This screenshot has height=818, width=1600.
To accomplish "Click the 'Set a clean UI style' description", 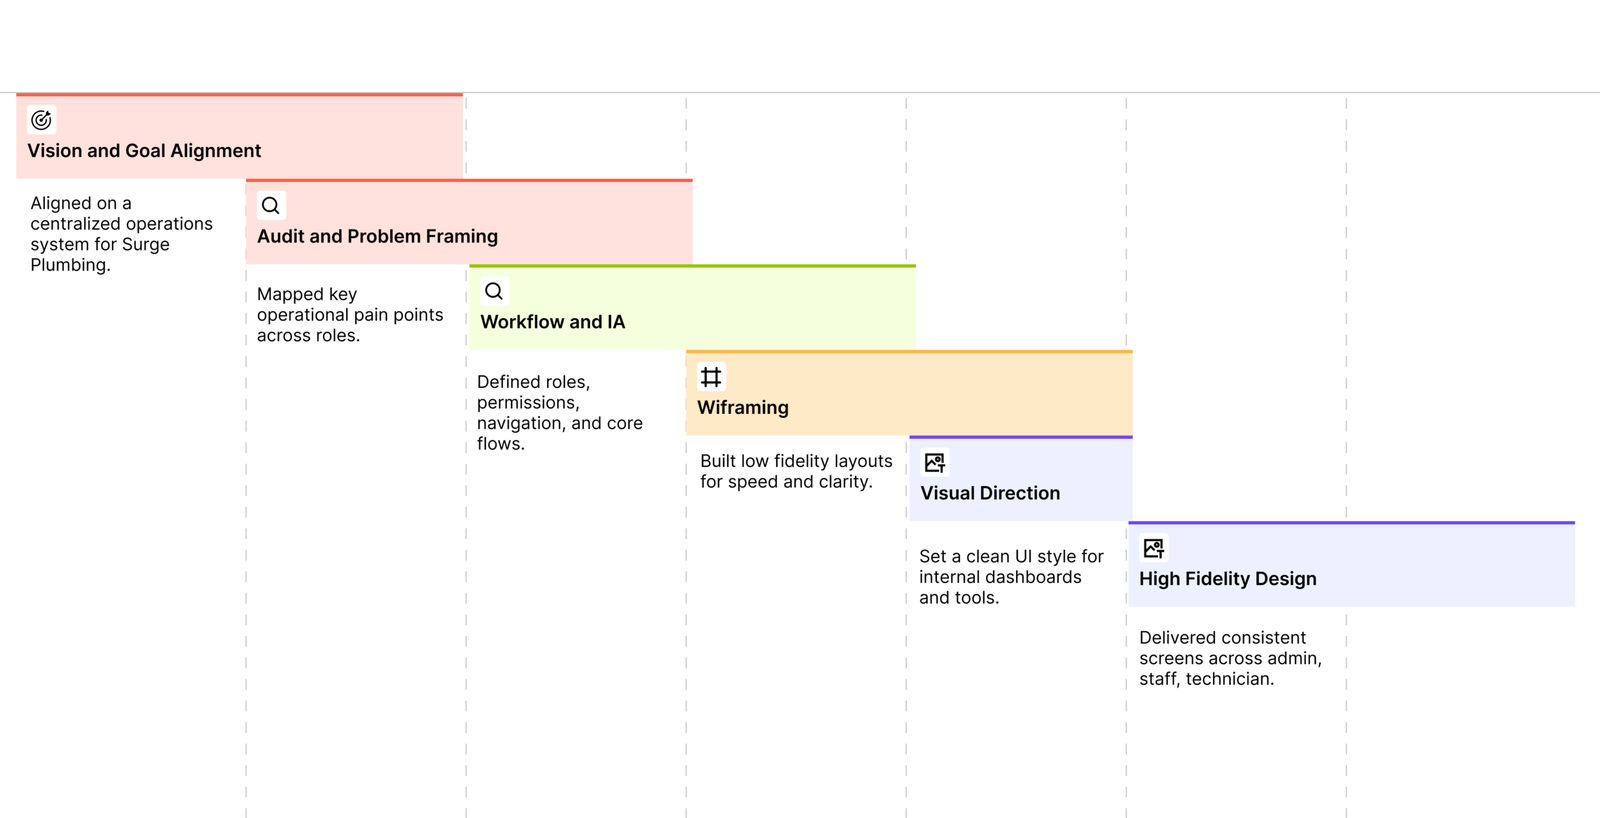I will [x=1011, y=577].
